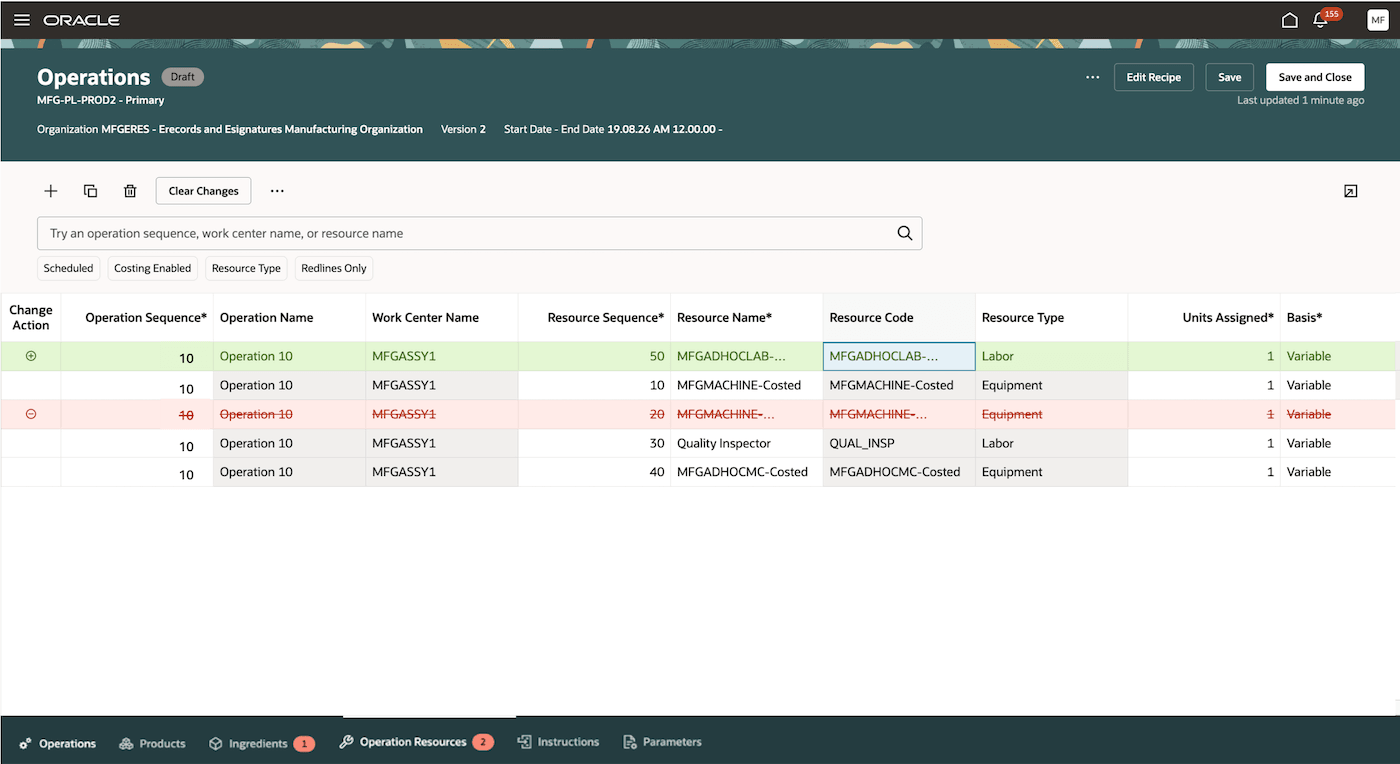The image size is (1400, 764).
Task: Click the Edit Recipe button
Action: click(1154, 77)
